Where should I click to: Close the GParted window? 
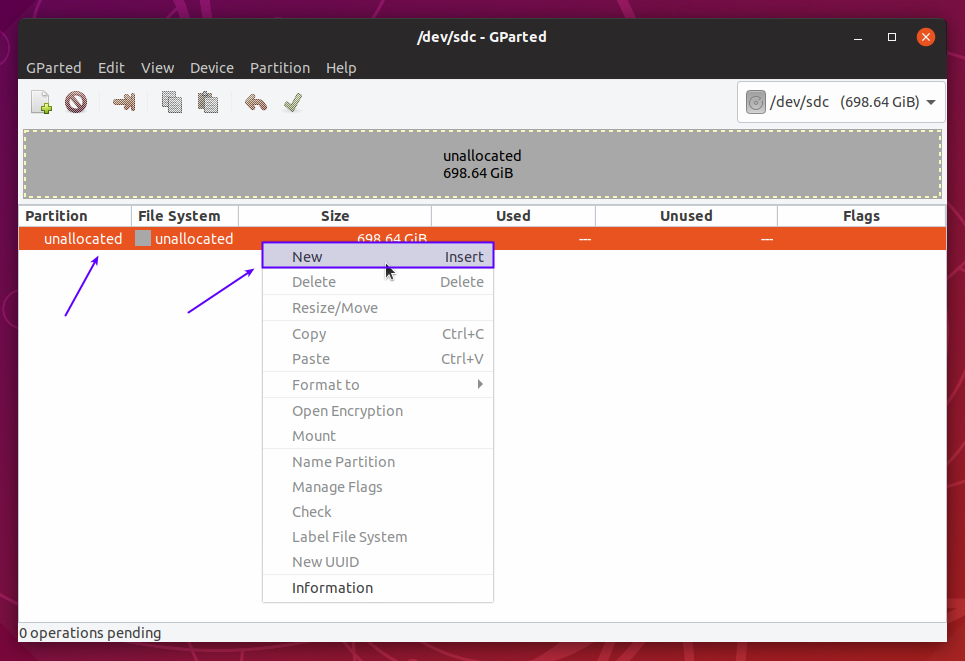tap(926, 37)
